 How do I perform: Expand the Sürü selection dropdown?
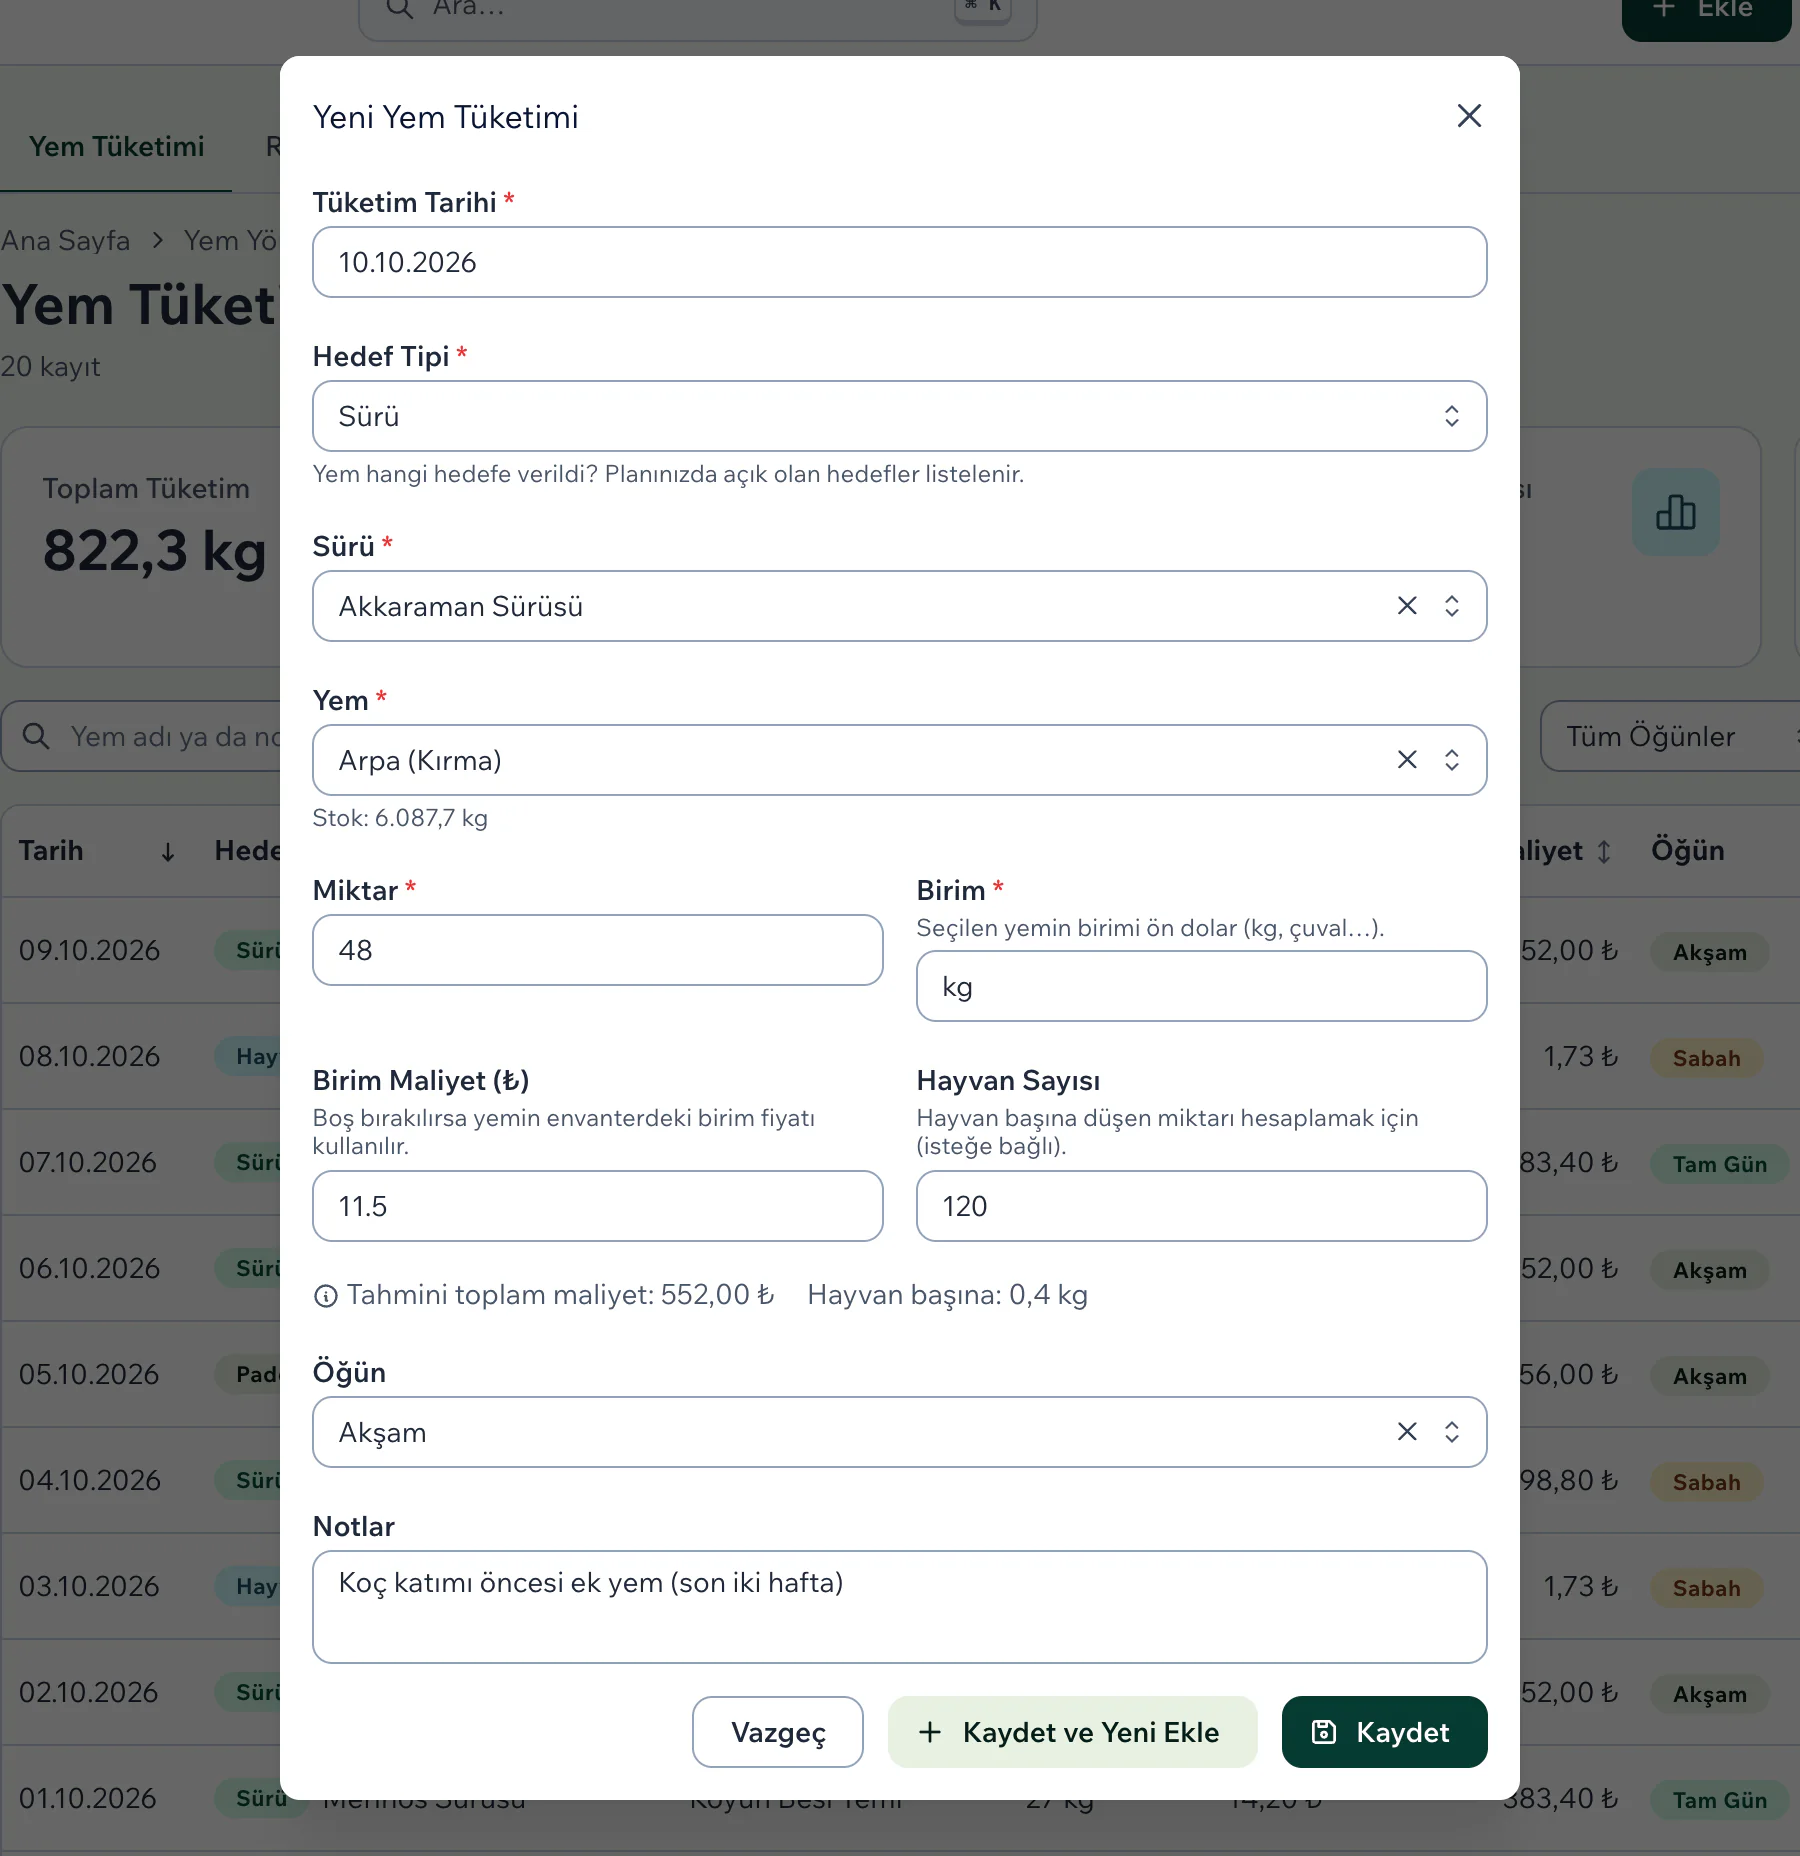pyautogui.click(x=1452, y=606)
